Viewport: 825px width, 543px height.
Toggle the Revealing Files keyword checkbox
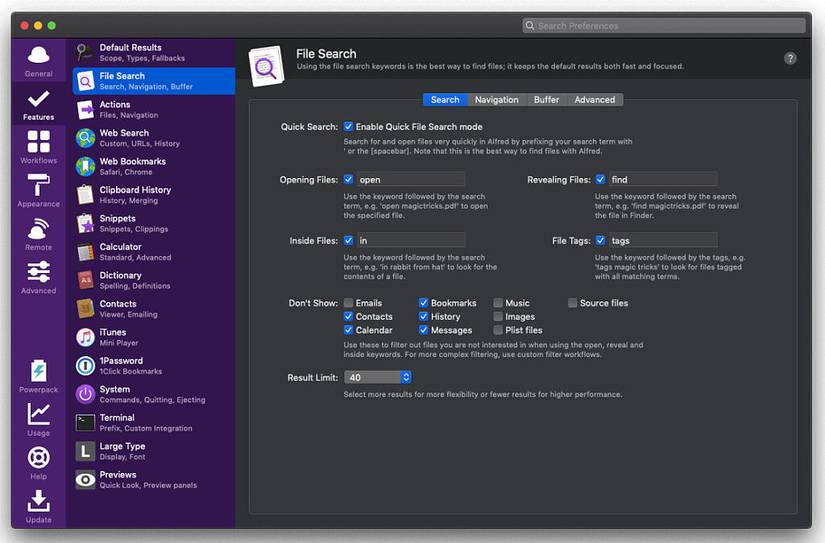point(600,179)
